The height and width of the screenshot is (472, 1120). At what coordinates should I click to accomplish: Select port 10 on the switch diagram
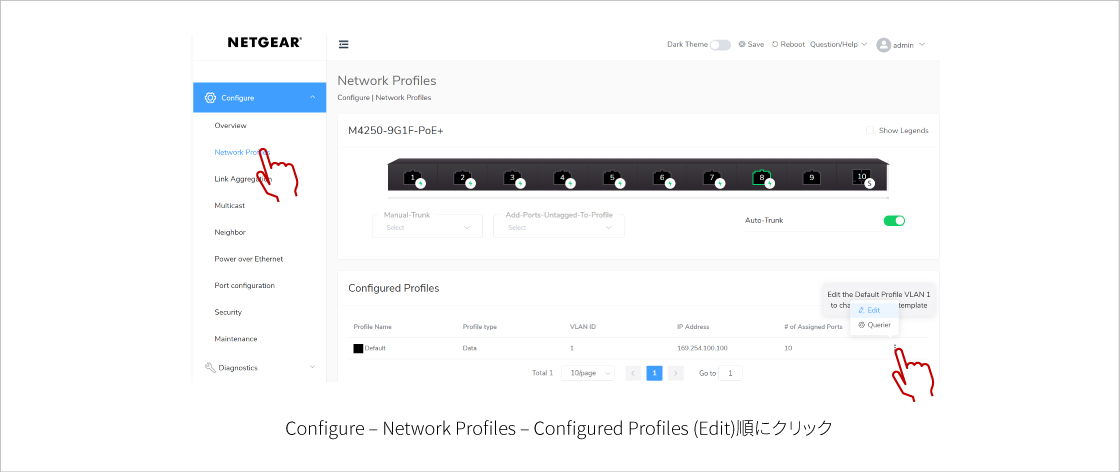coord(861,177)
